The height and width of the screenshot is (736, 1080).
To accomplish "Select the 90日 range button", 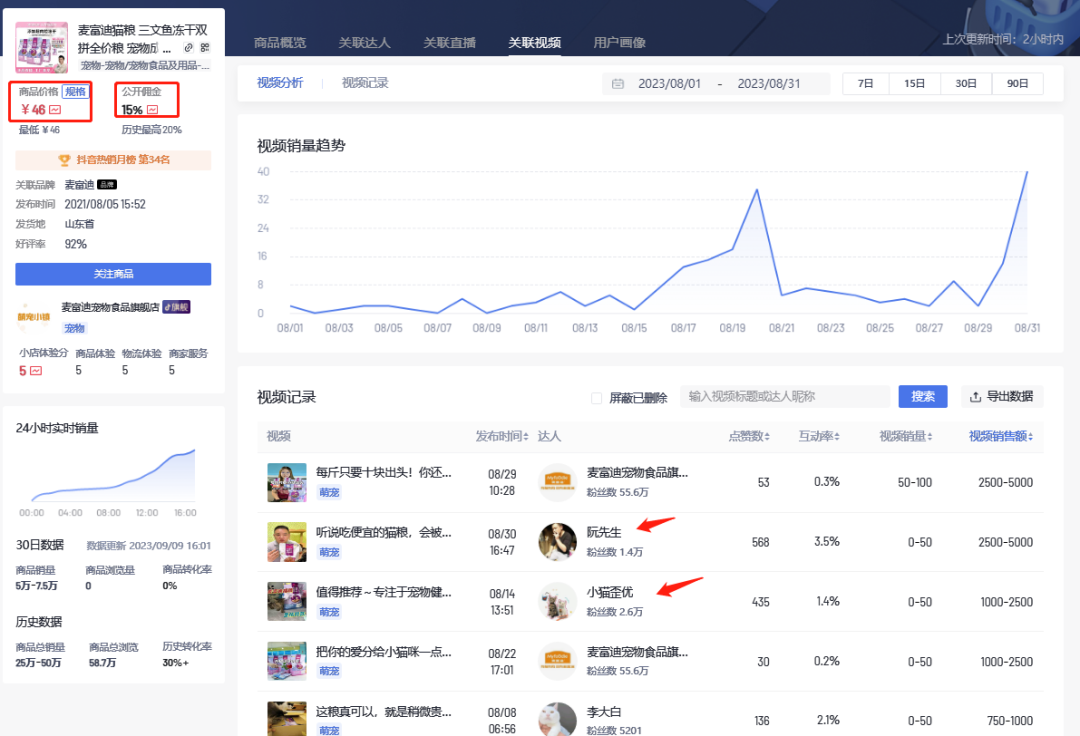I will click(x=1017, y=83).
